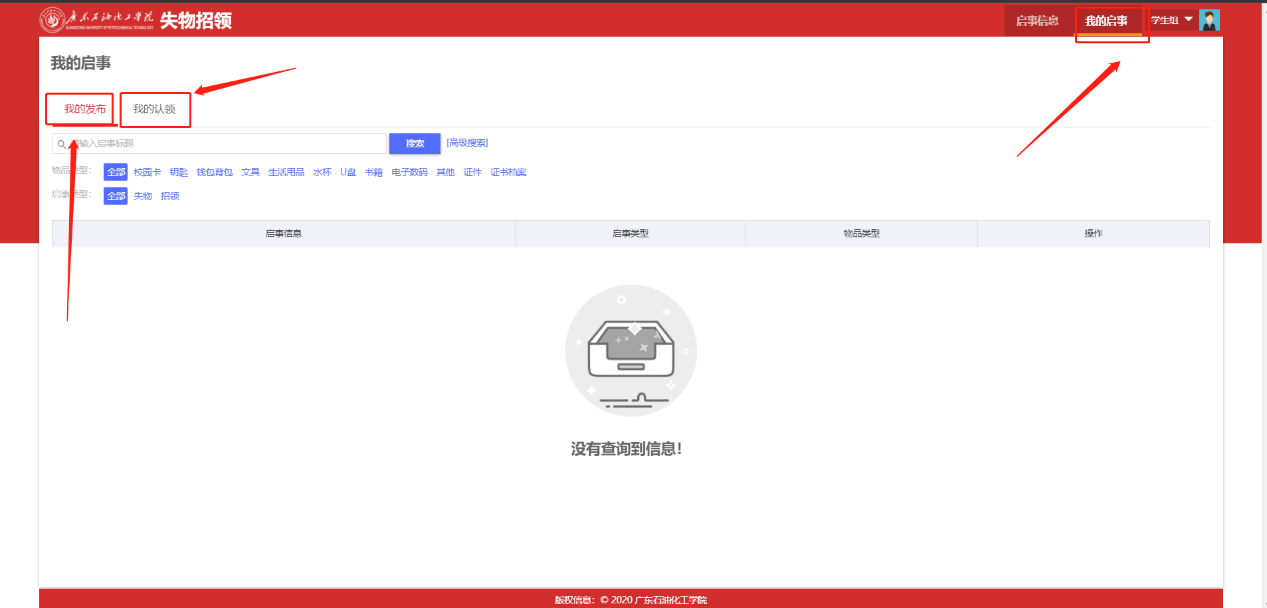
Task: Filter item type by 校园卡
Action: pos(147,172)
